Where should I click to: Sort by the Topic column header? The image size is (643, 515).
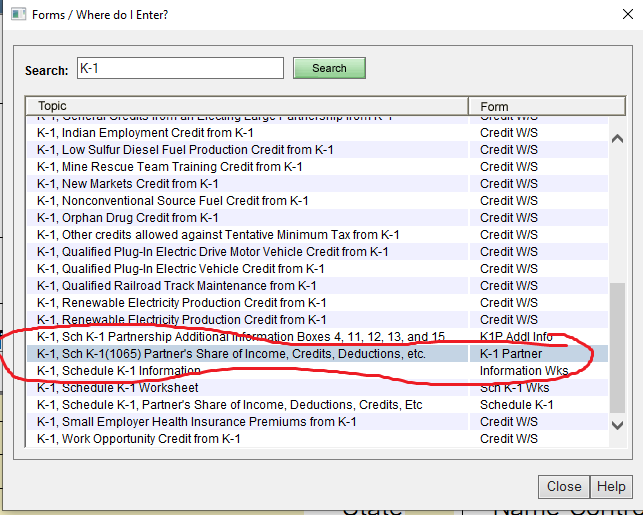pyautogui.click(x=247, y=106)
